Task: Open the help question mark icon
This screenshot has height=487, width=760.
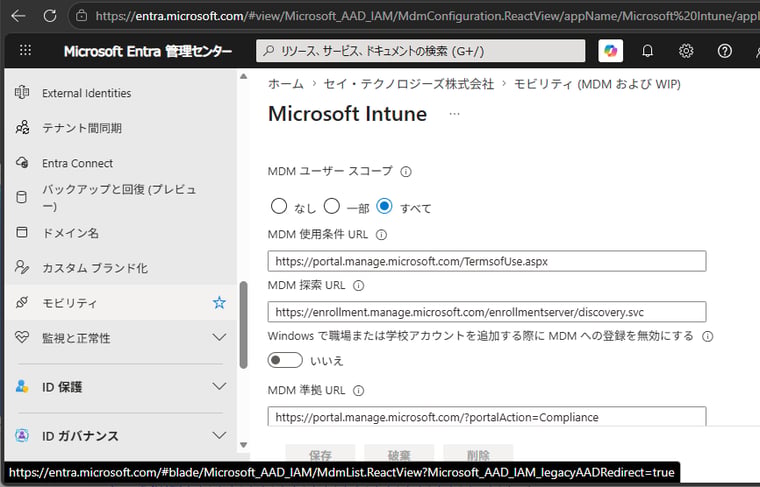Action: point(725,51)
